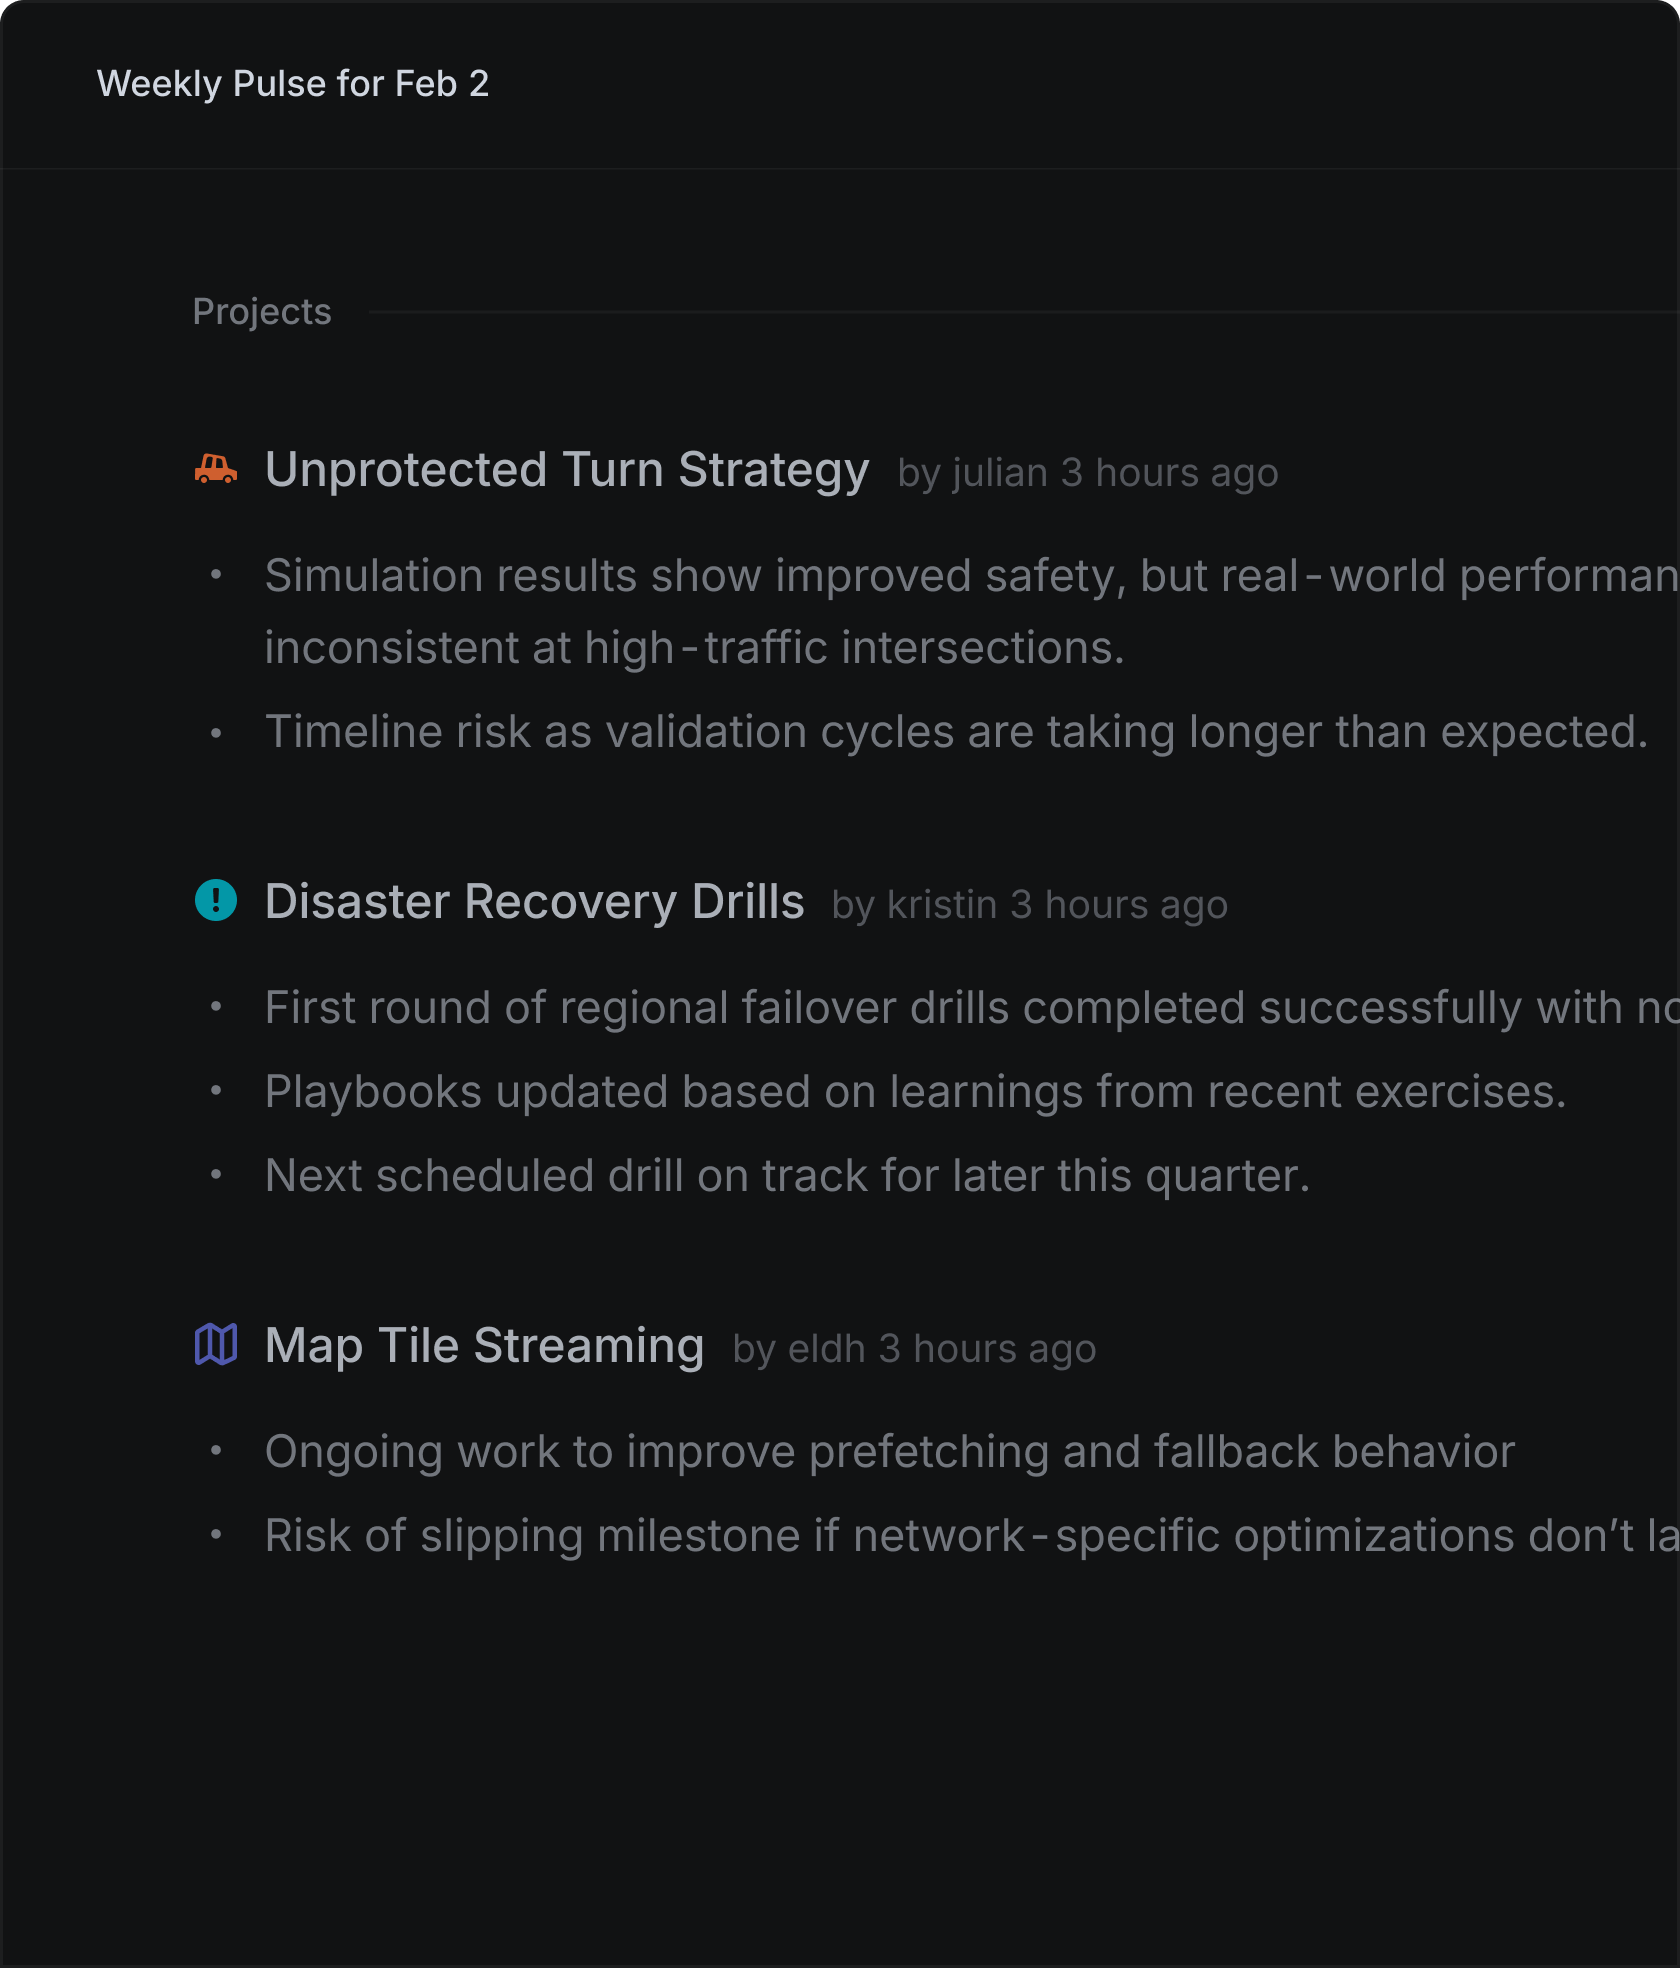Select the Next scheduled drill bullet
Viewport: 1680px width, 1968px height.
pyautogui.click(x=787, y=1176)
